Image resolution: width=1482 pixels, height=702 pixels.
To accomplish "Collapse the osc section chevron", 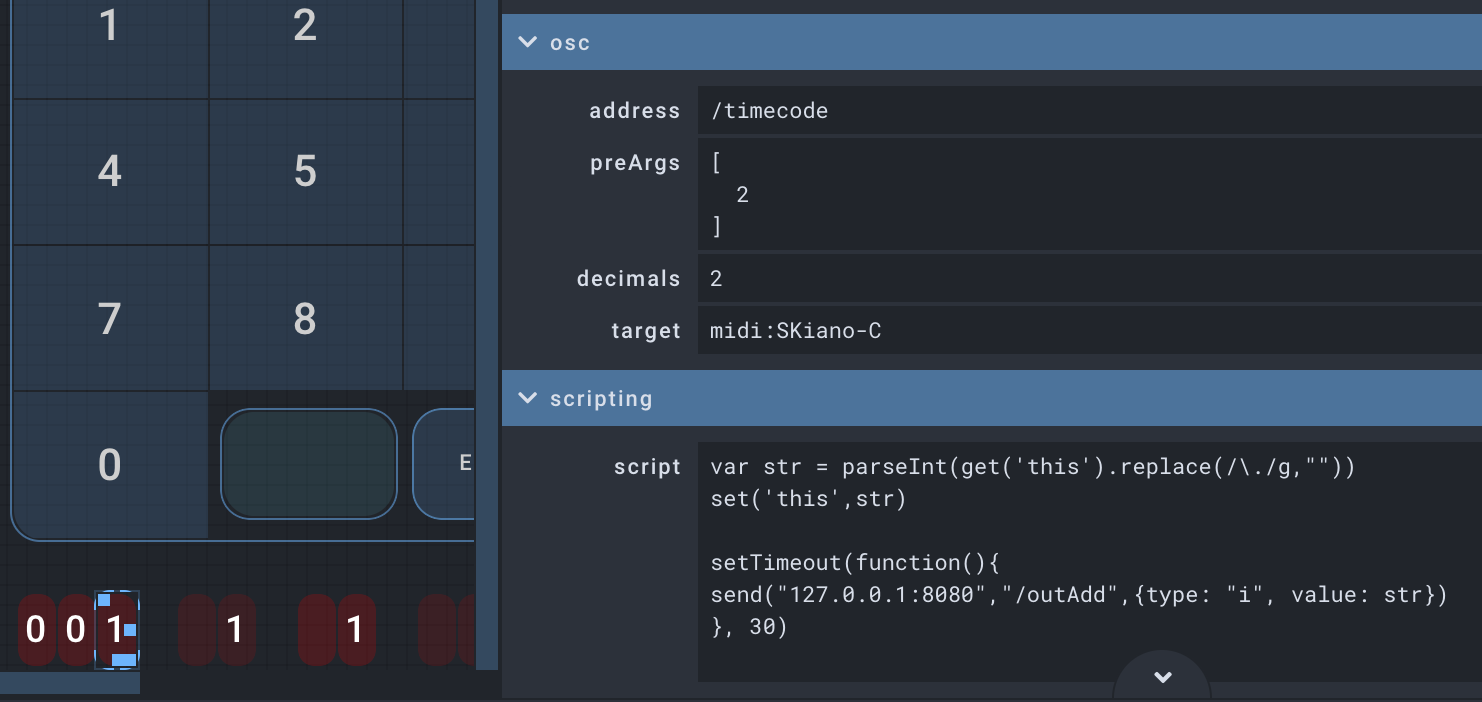I will point(527,43).
